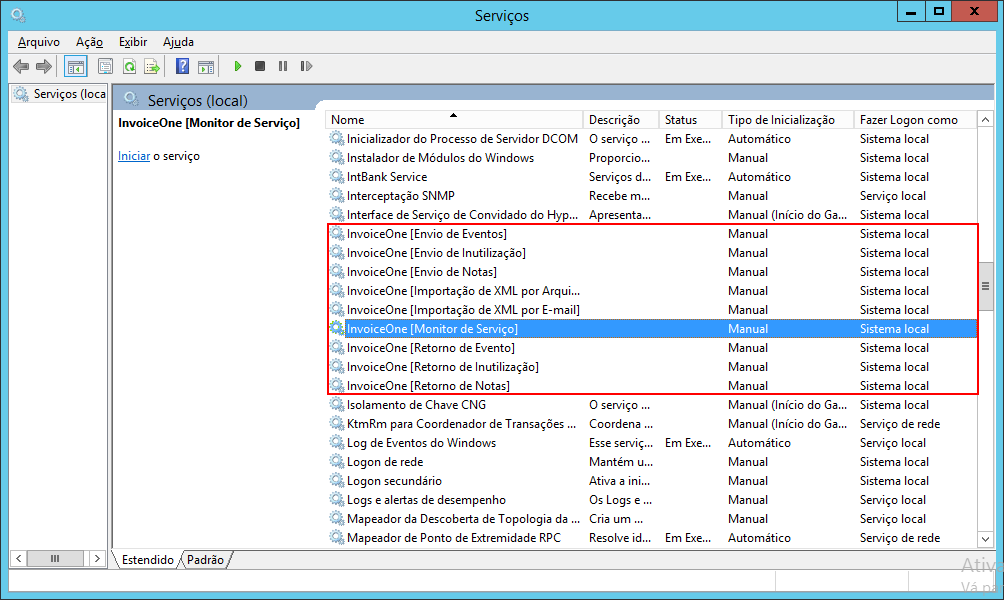Click the gear icon beside Logon secundário
The width and height of the screenshot is (1004, 600).
point(337,481)
